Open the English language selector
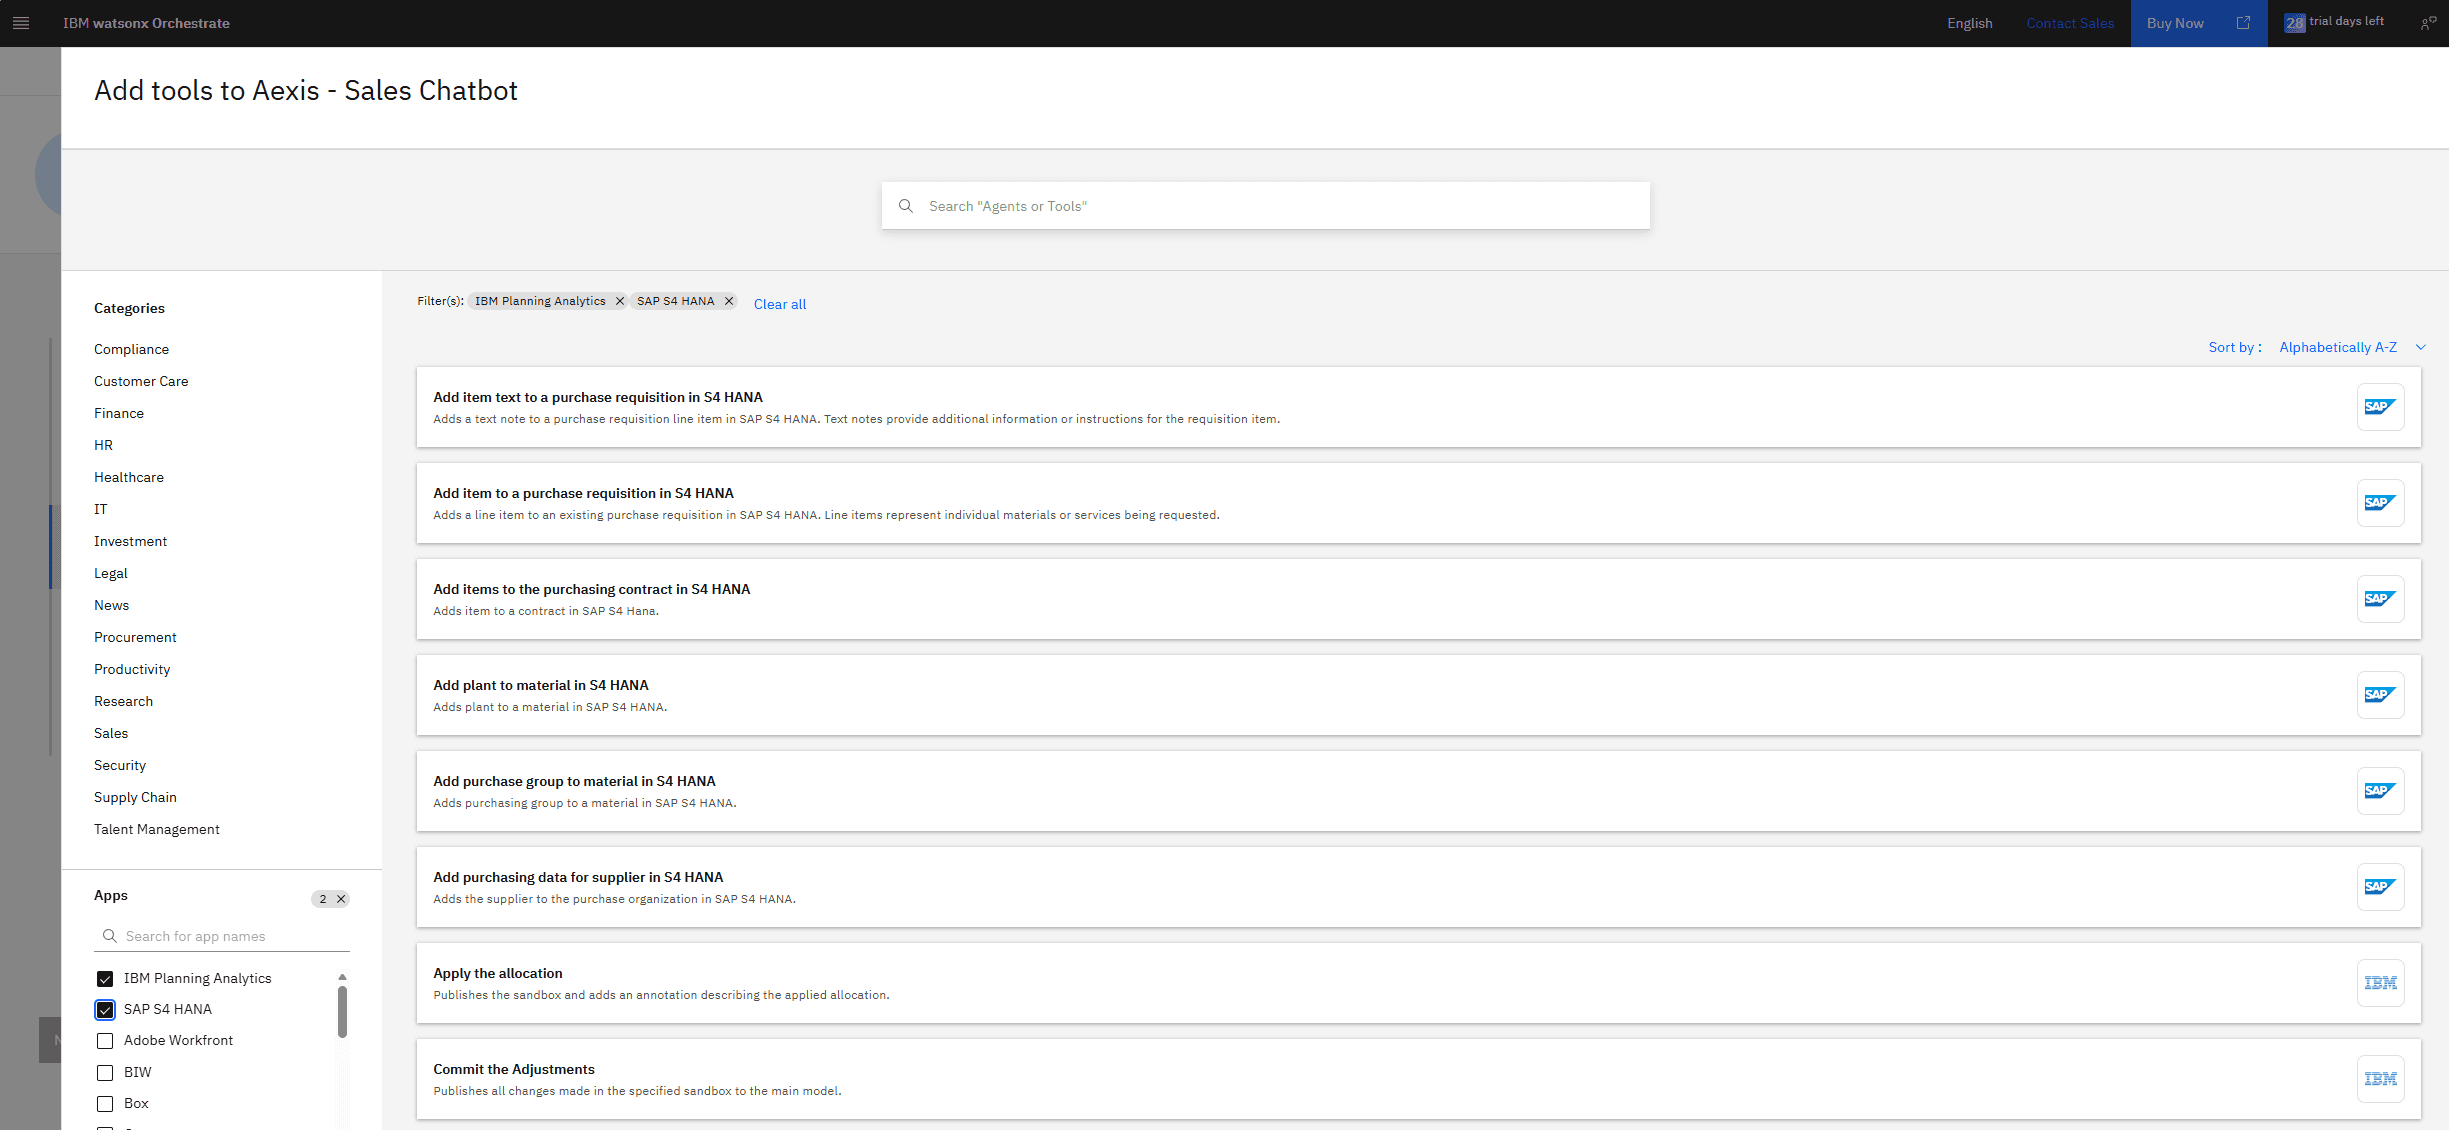Screen dimensions: 2449x1130 tap(1969, 23)
